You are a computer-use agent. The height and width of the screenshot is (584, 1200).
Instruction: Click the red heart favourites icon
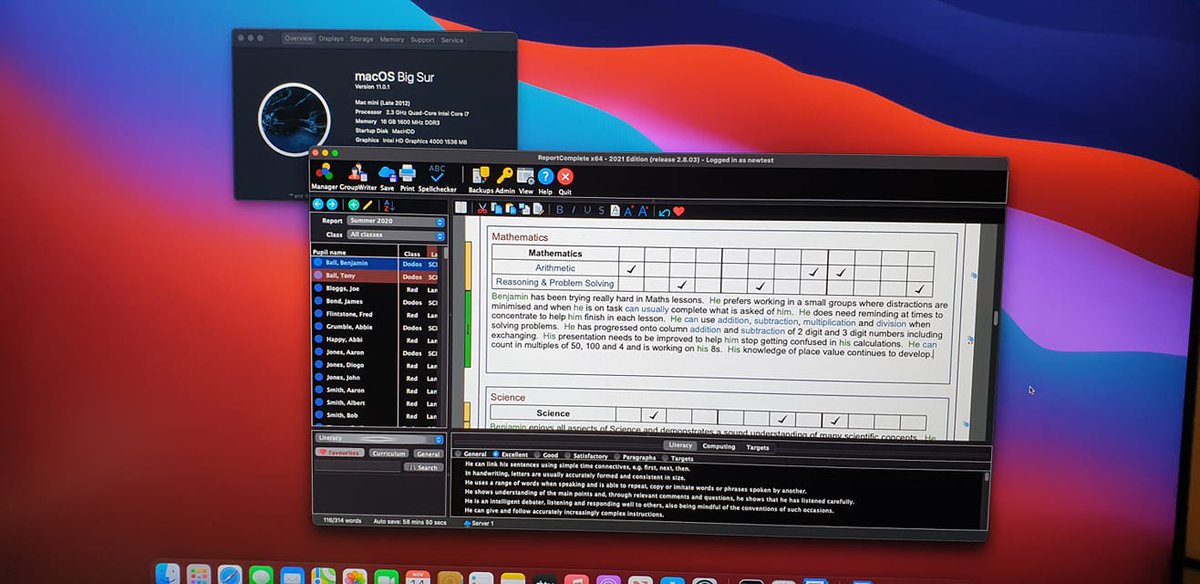click(x=679, y=211)
